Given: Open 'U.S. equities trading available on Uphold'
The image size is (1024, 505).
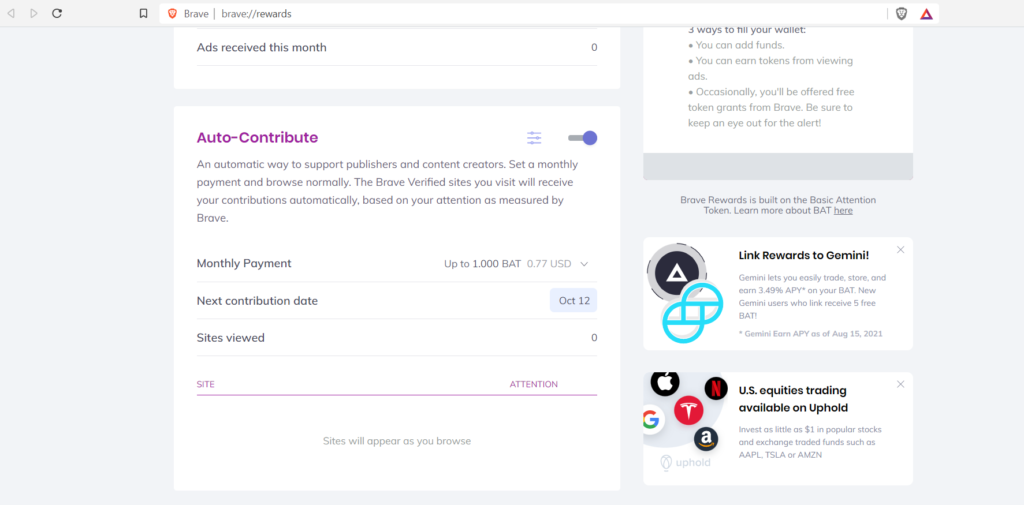Looking at the screenshot, I should coord(793,399).
